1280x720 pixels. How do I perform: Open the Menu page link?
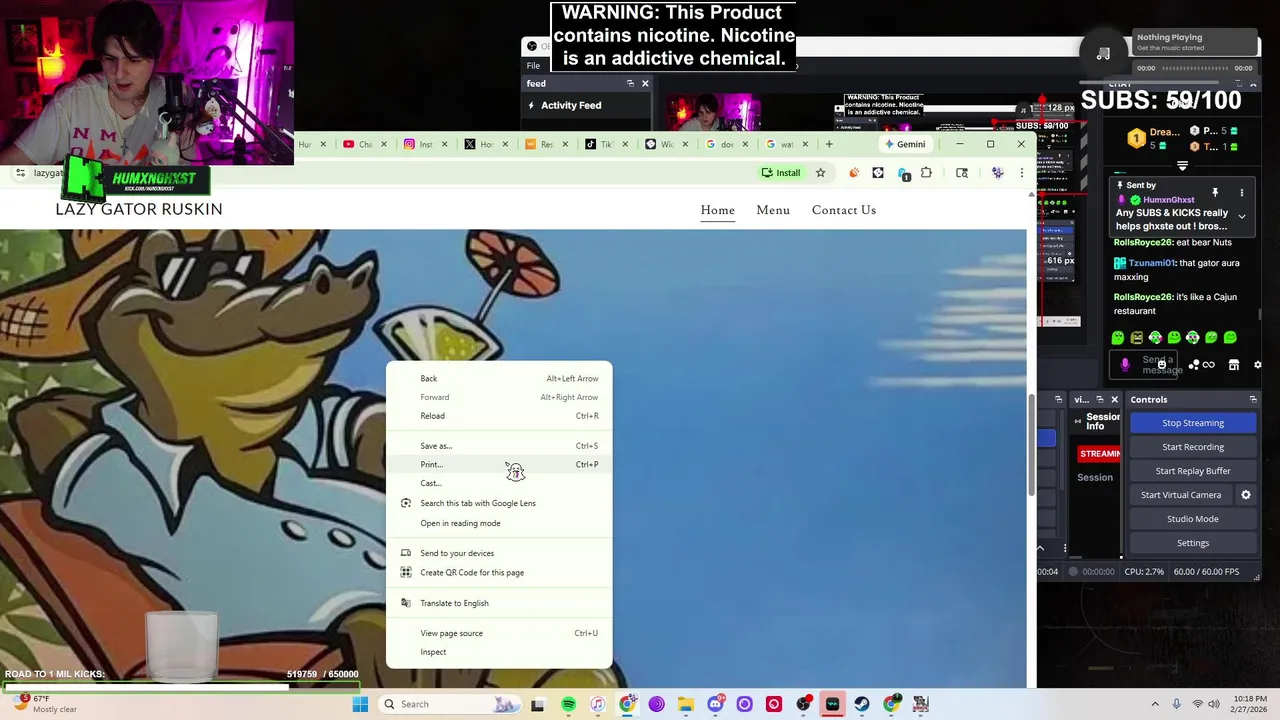[773, 210]
